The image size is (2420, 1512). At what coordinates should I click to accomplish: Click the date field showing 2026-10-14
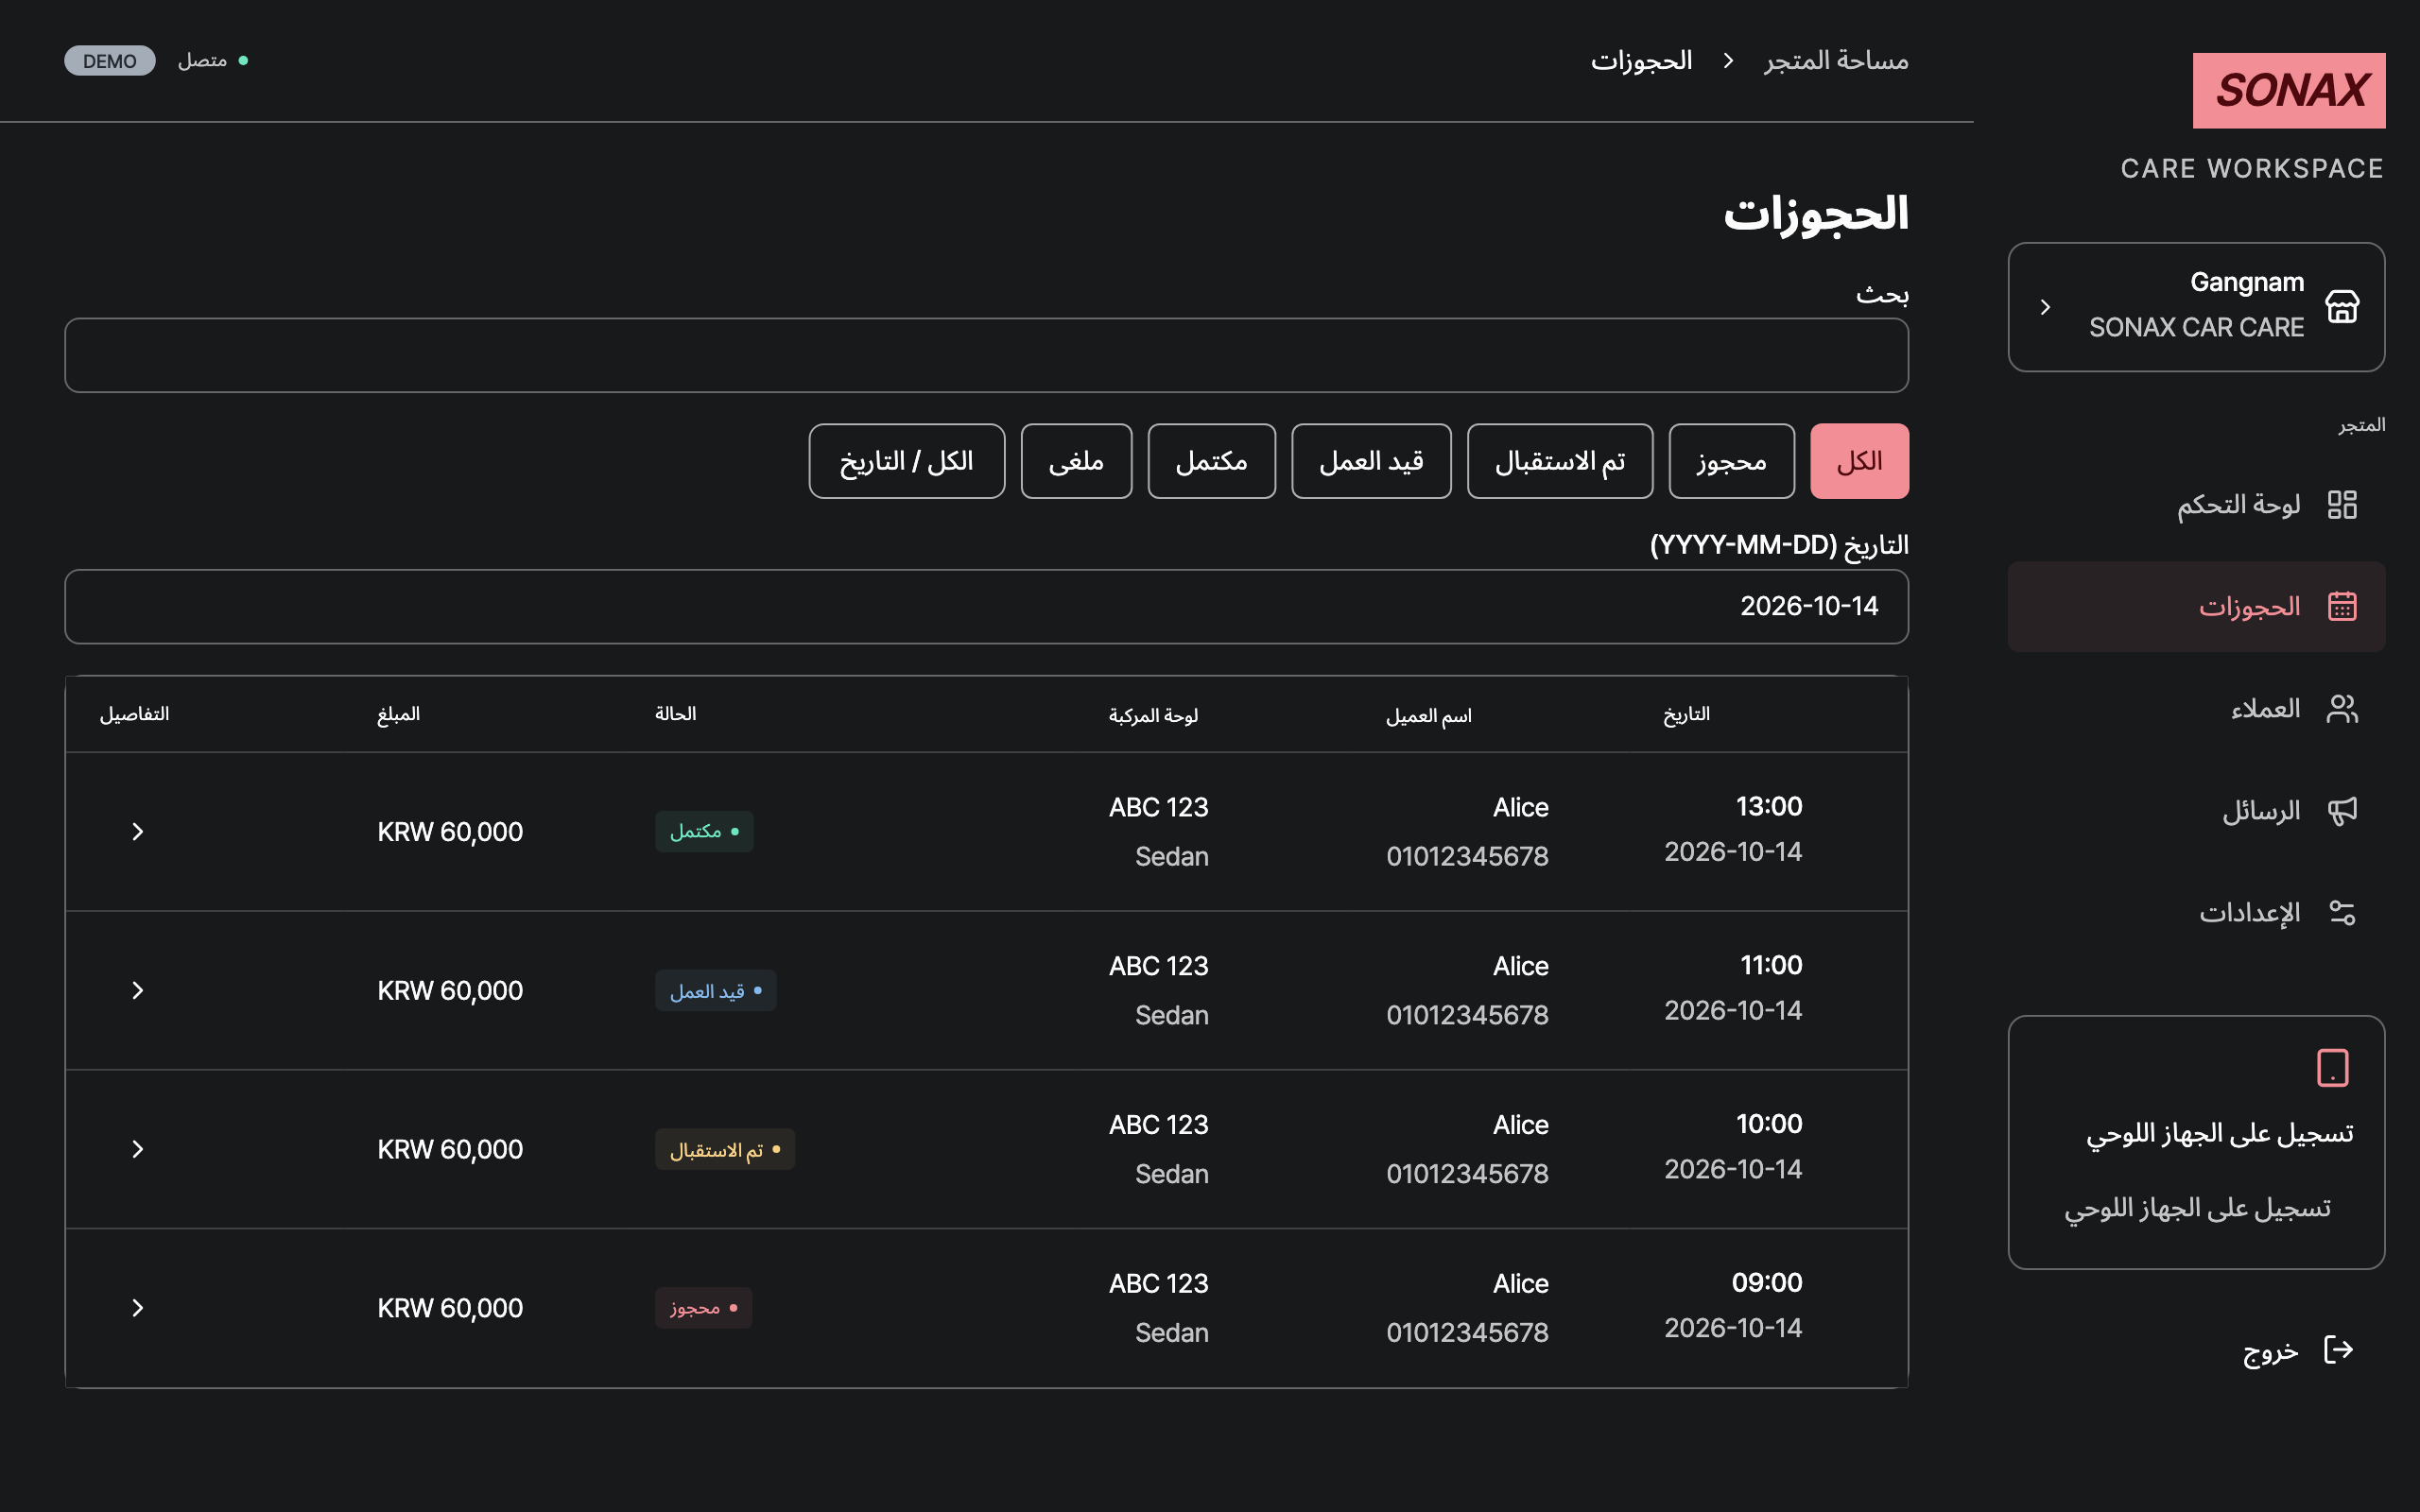[x=986, y=607]
